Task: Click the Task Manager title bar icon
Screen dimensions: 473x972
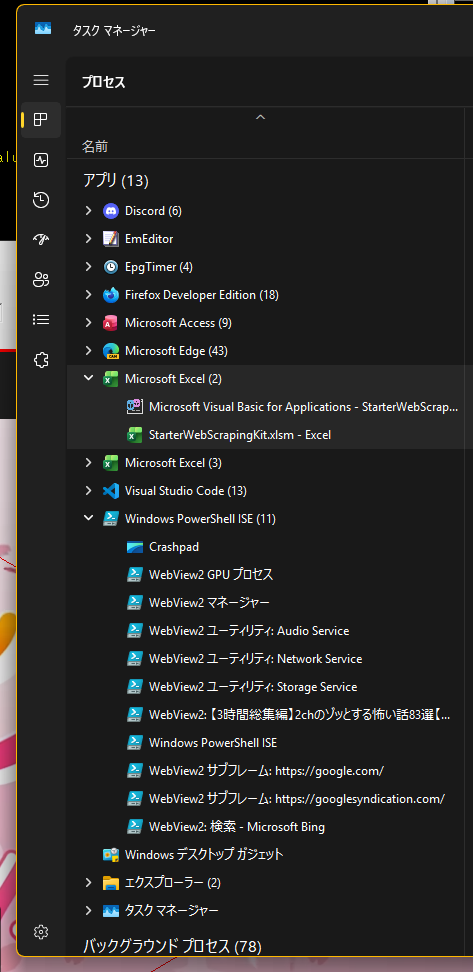Action: [x=43, y=29]
